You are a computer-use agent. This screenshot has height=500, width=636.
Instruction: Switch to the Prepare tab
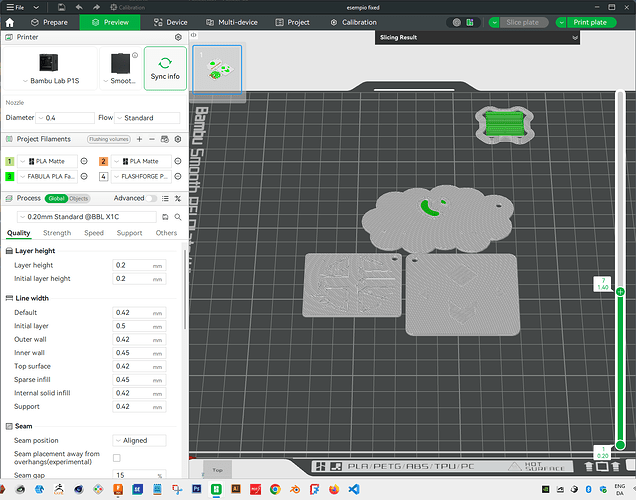[49, 22]
